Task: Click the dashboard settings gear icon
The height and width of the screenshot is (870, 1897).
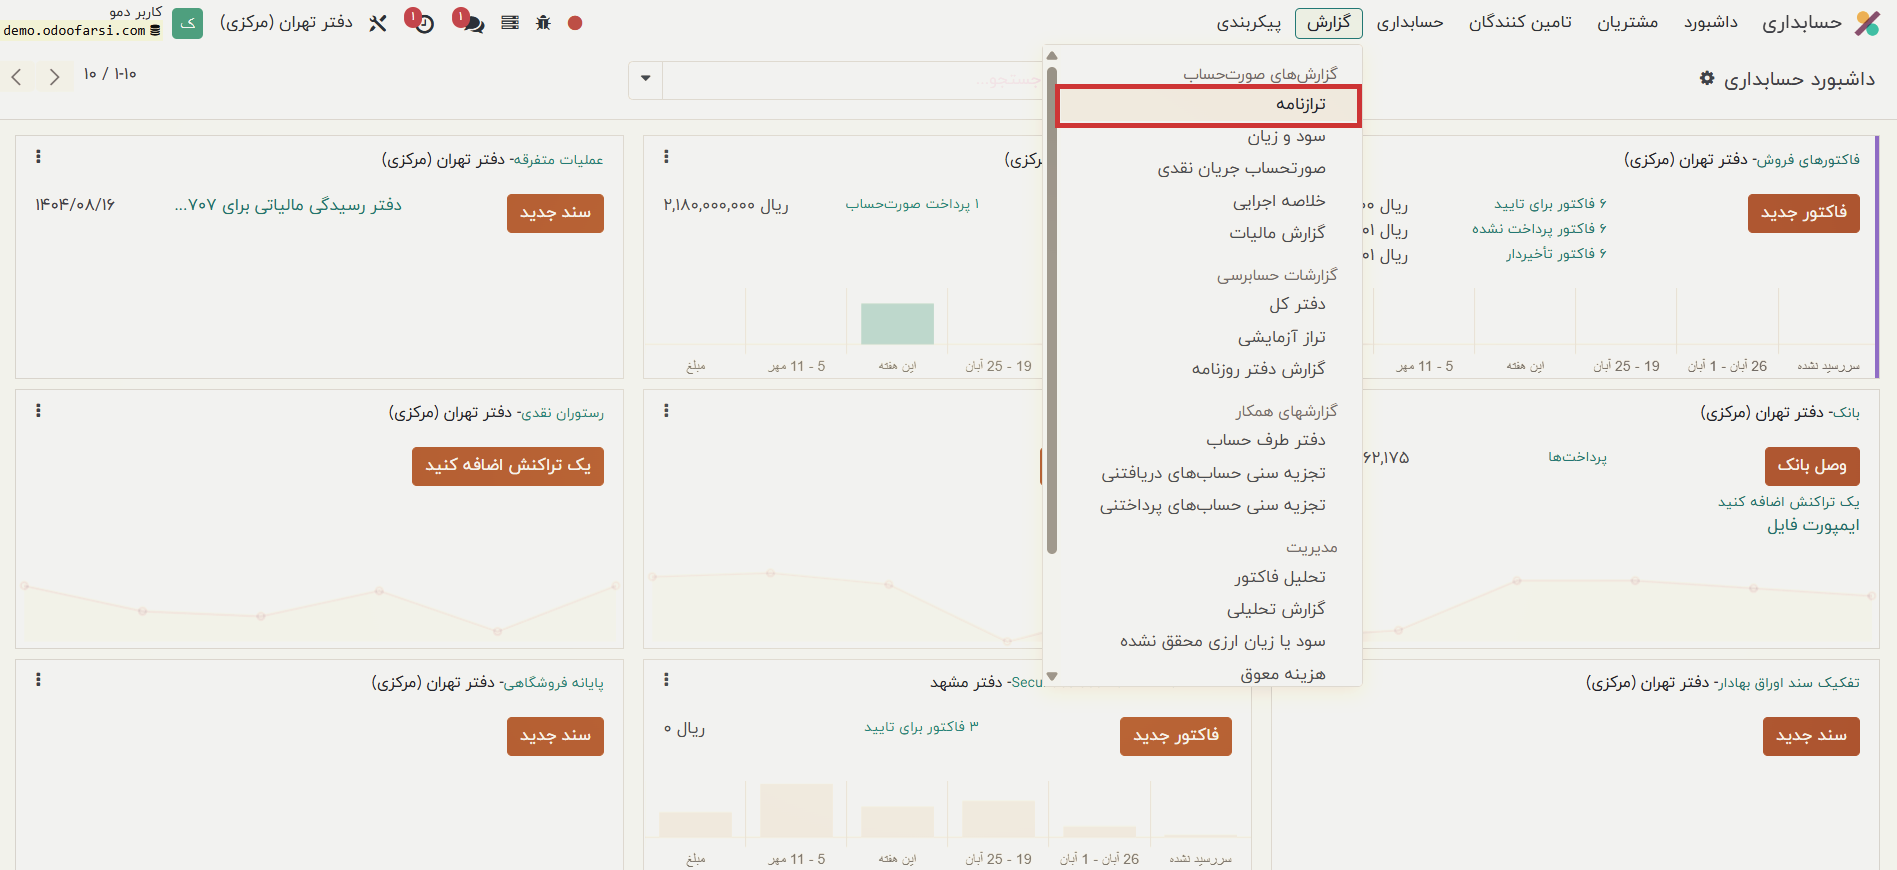Action: (1707, 78)
